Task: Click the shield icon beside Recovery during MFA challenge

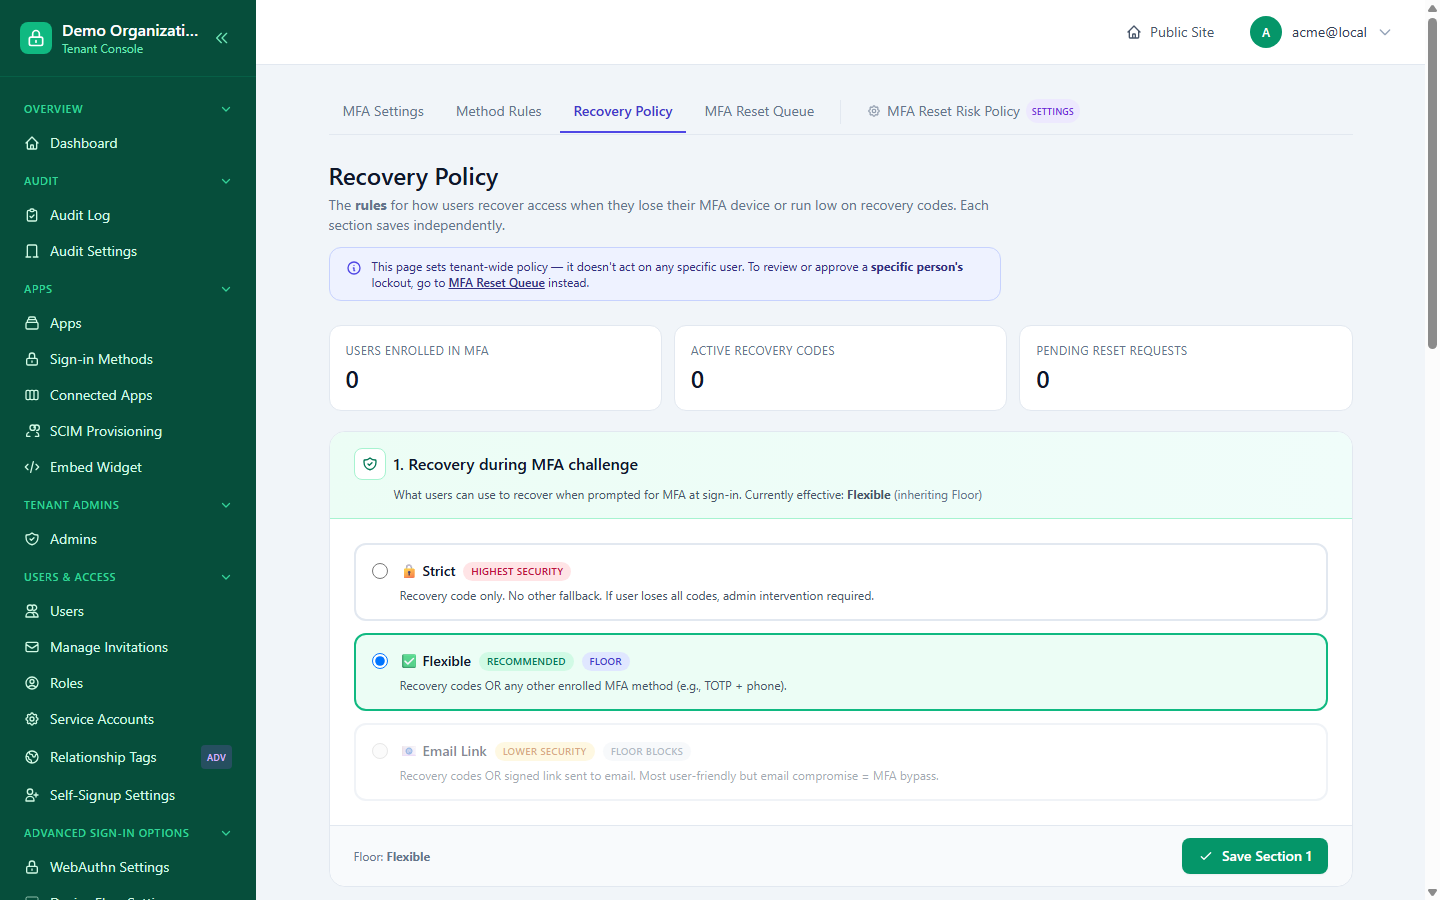Action: click(x=370, y=464)
